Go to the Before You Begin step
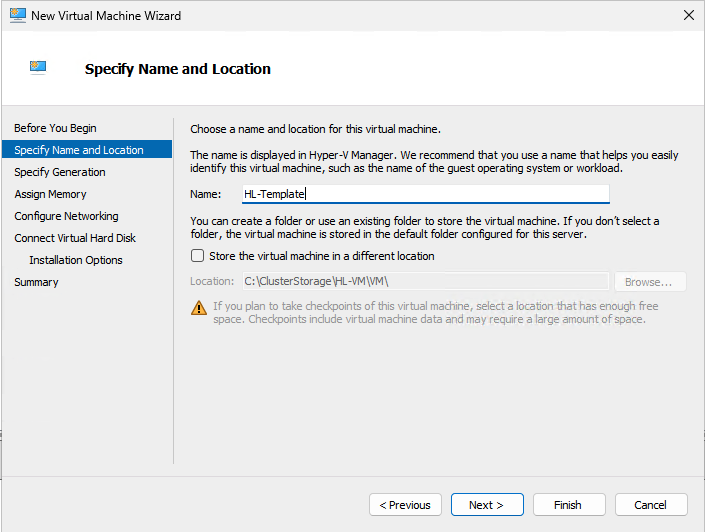This screenshot has height=532, width=705. pyautogui.click(x=55, y=128)
